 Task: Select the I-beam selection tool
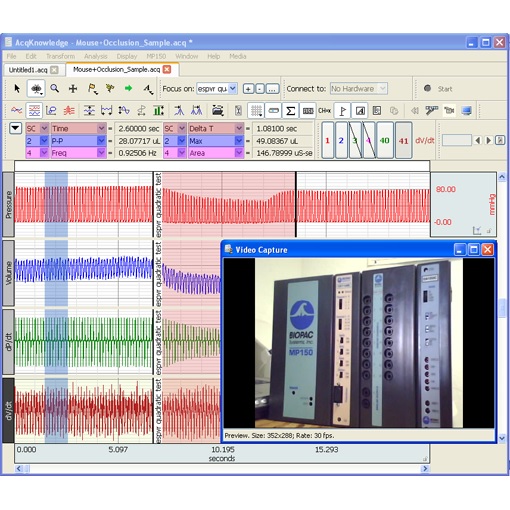tap(36, 88)
